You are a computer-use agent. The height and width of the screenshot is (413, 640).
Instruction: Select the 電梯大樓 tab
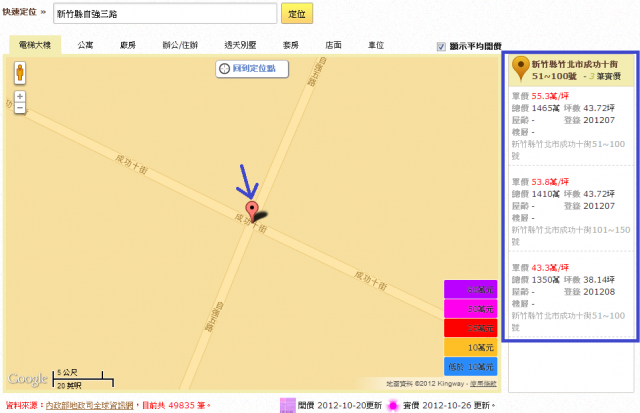click(35, 45)
